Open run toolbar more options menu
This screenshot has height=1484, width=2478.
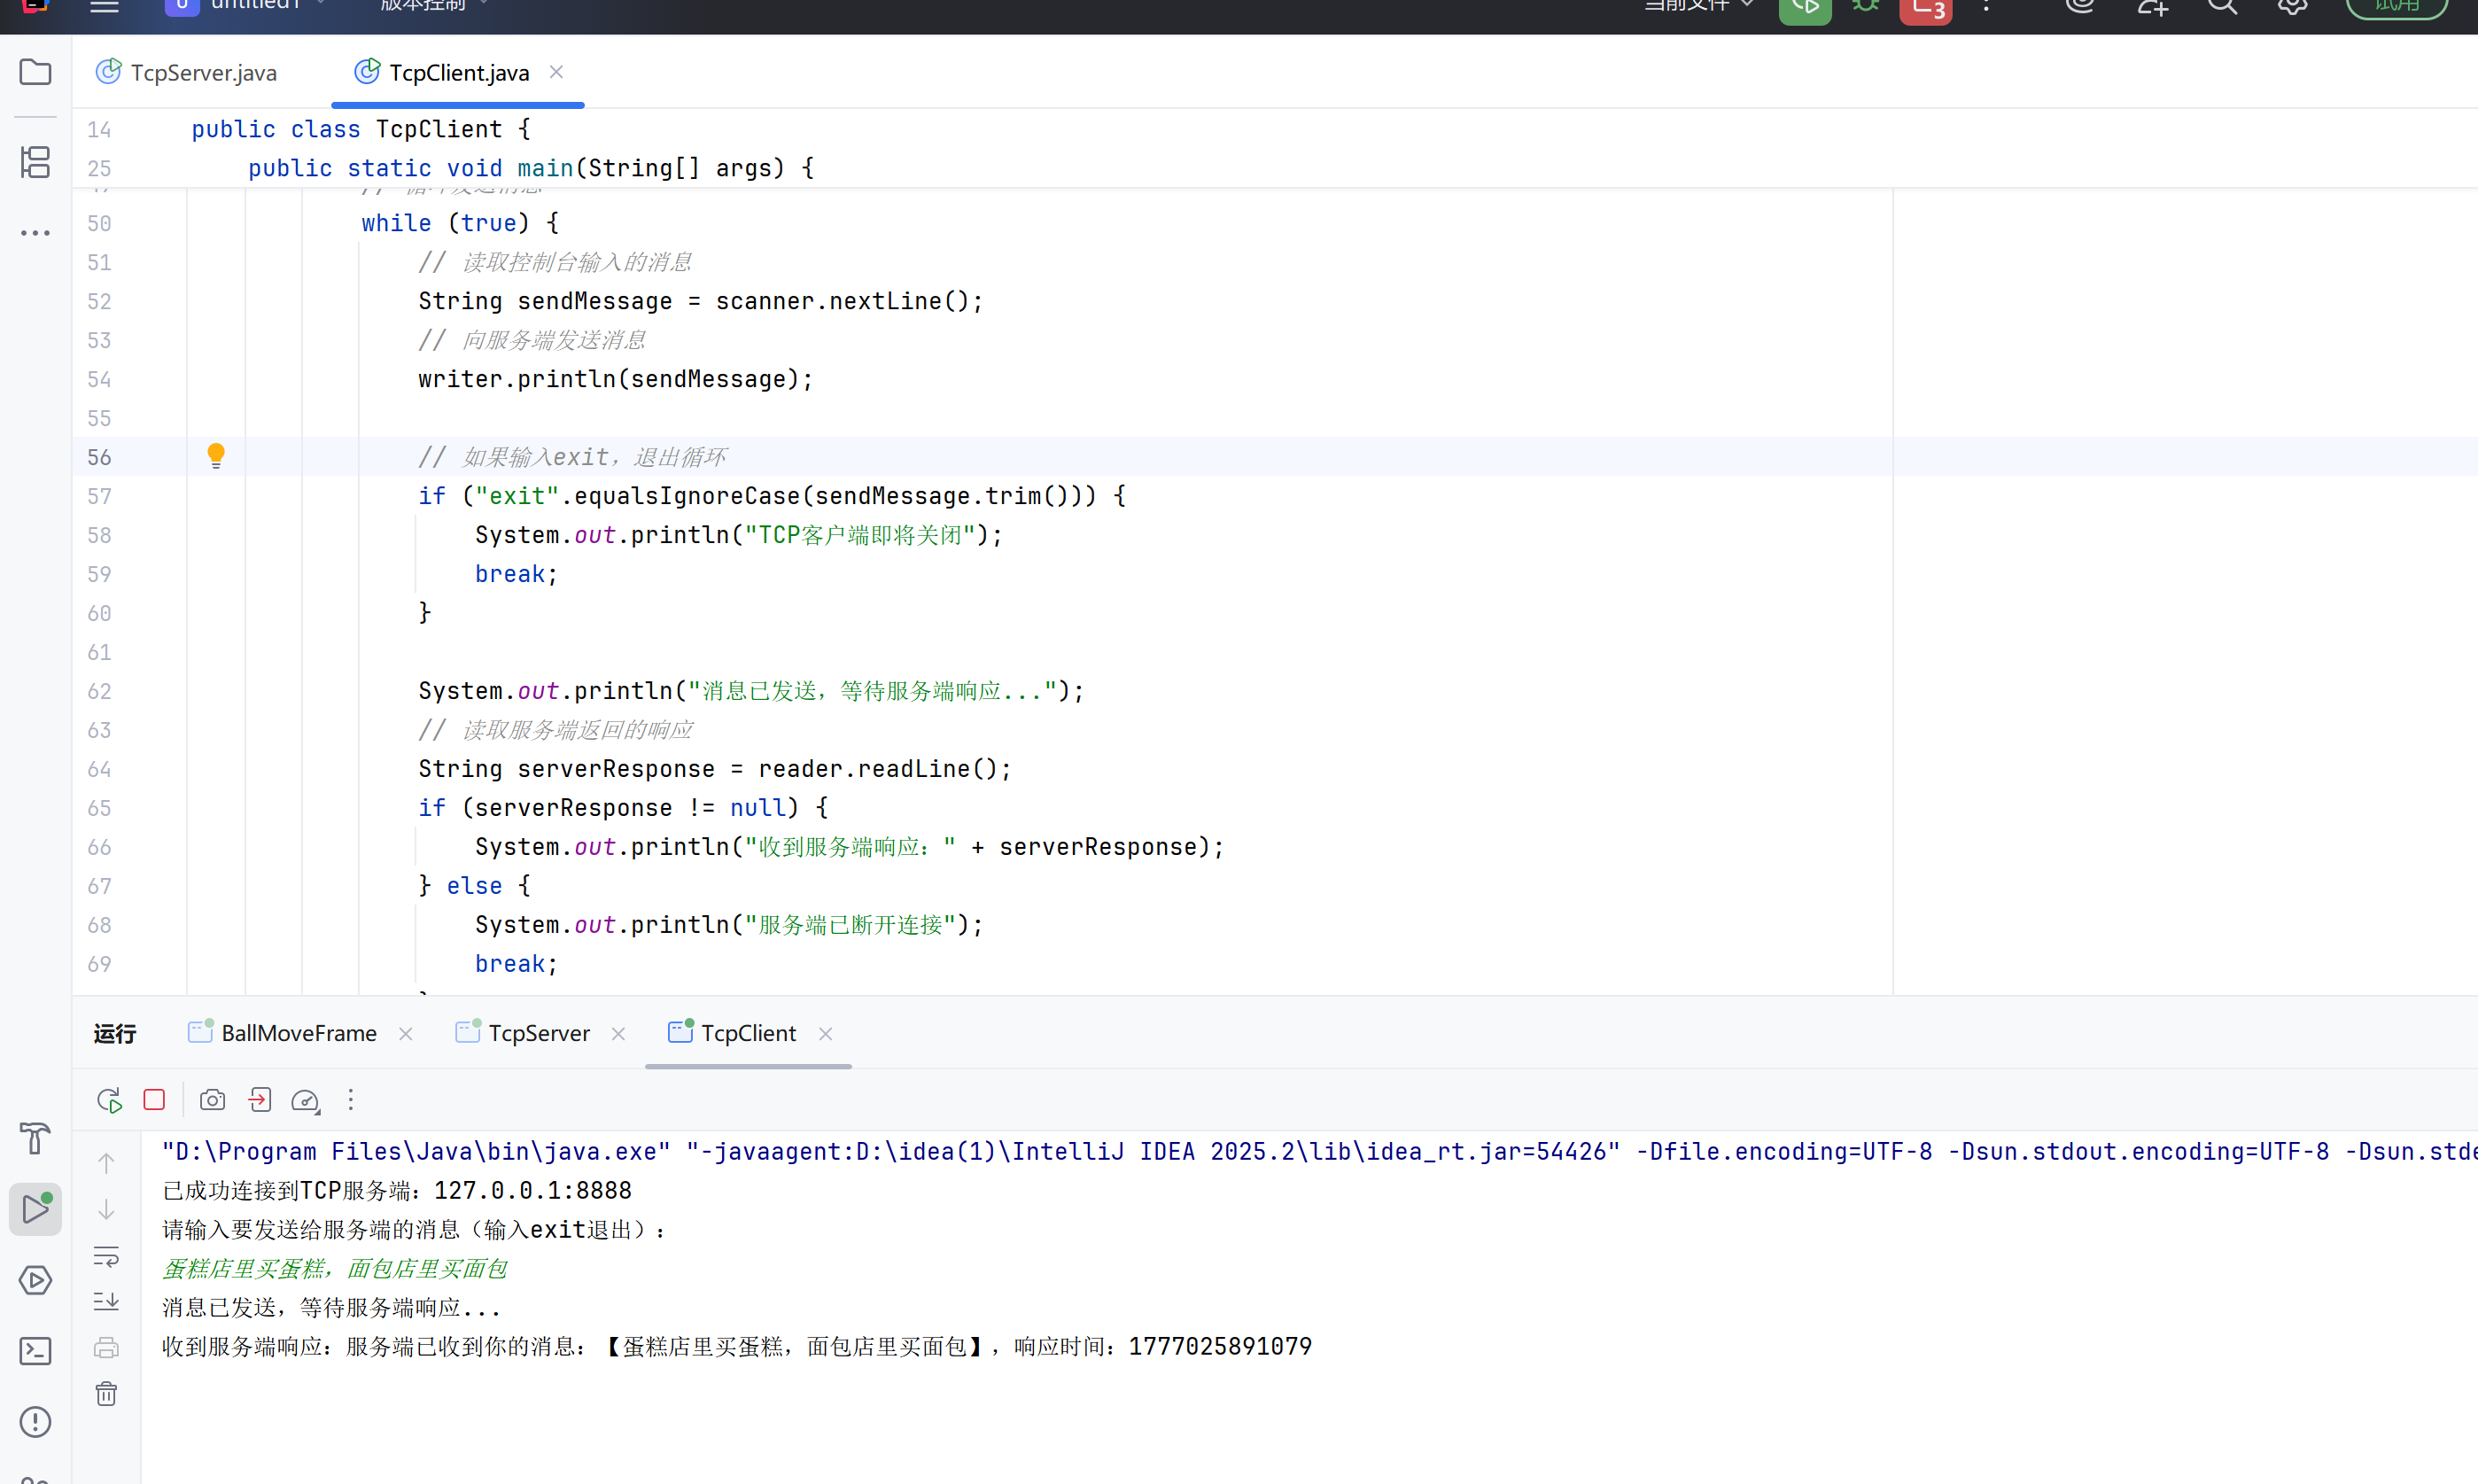tap(350, 1100)
